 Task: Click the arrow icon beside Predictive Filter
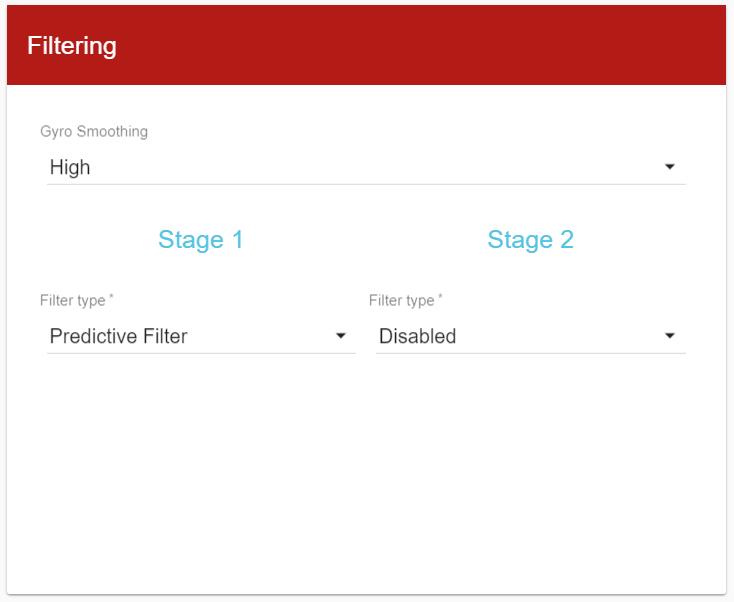(341, 336)
